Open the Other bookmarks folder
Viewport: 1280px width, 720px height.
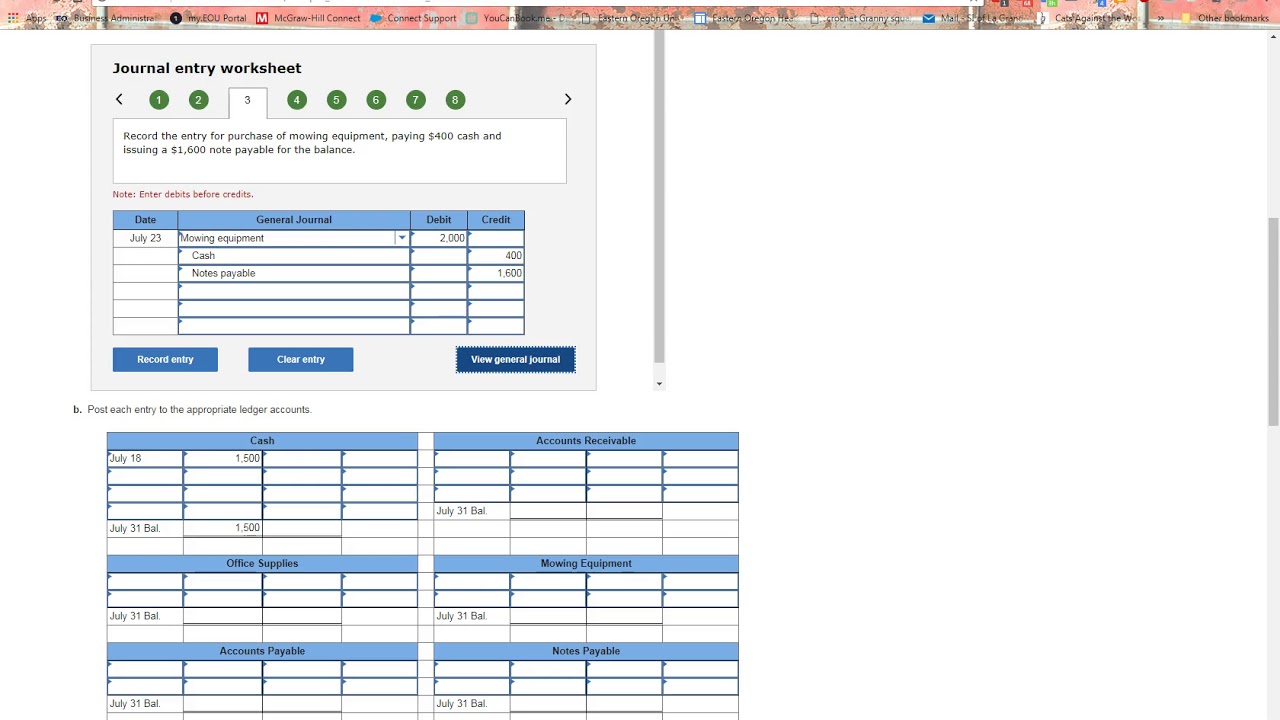pos(1224,18)
